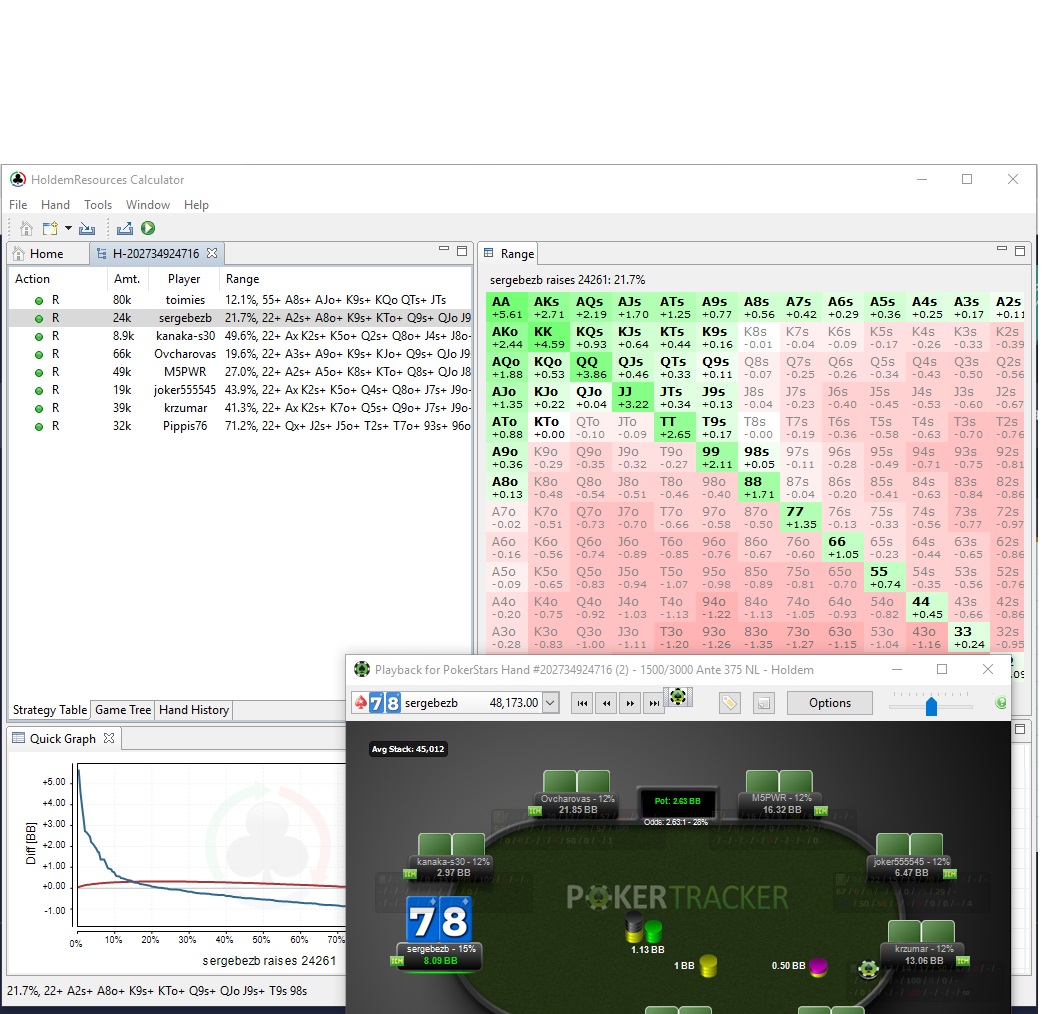This screenshot has height=1014, width=1043.
Task: Jump to hand start in Playback window
Action: pos(582,703)
